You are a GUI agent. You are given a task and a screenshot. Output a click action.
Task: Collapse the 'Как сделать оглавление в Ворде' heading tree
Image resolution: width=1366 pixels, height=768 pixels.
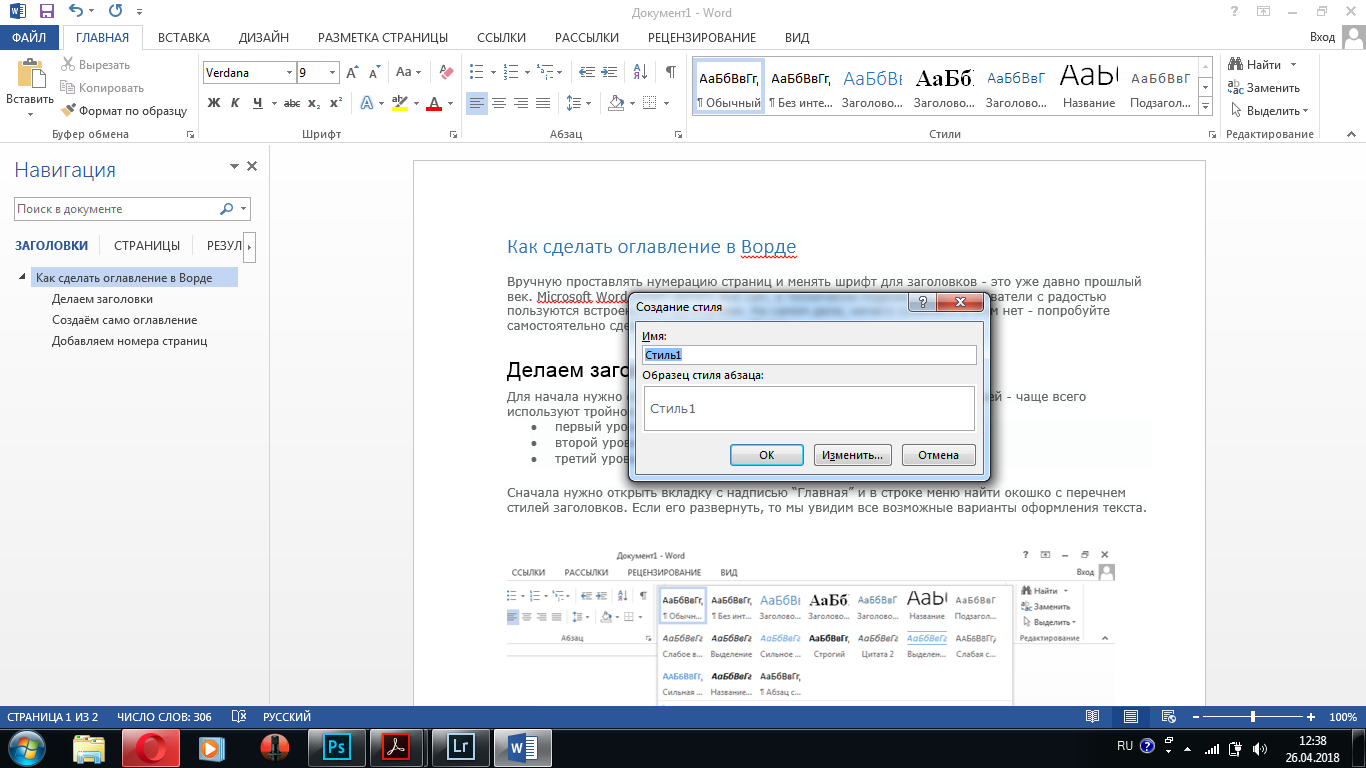click(22, 277)
